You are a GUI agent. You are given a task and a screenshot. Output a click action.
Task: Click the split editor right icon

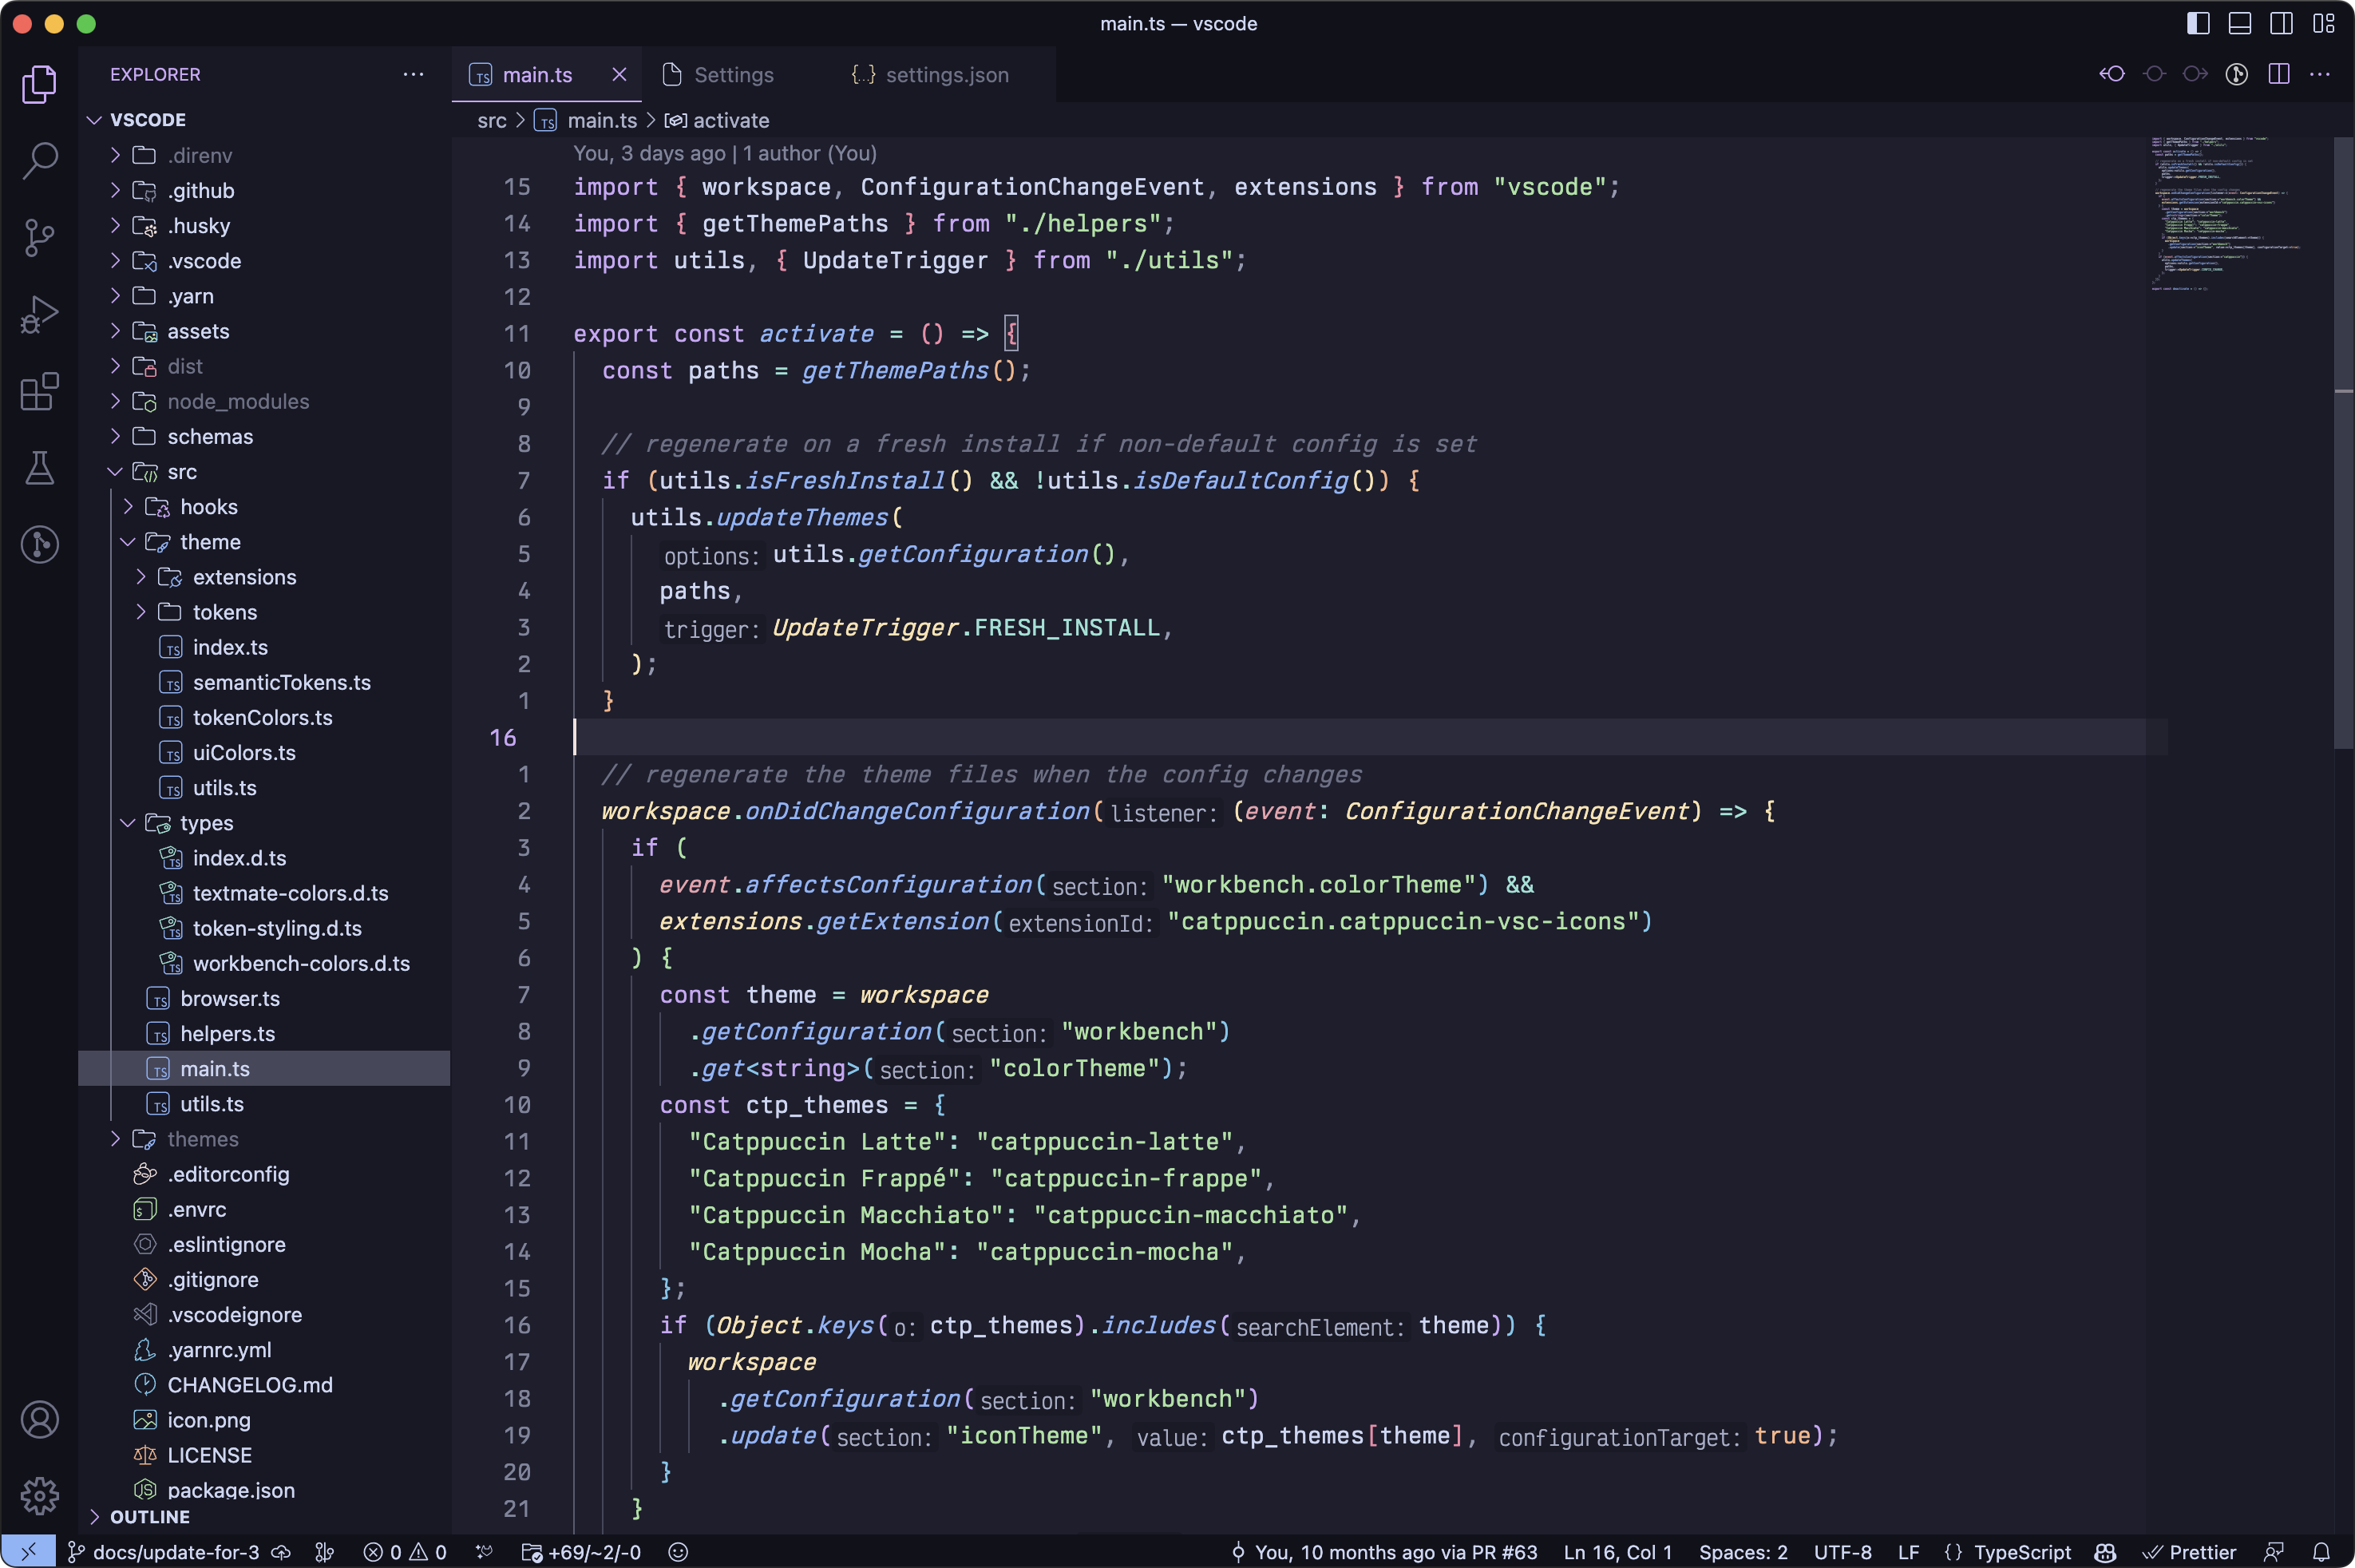click(2278, 74)
